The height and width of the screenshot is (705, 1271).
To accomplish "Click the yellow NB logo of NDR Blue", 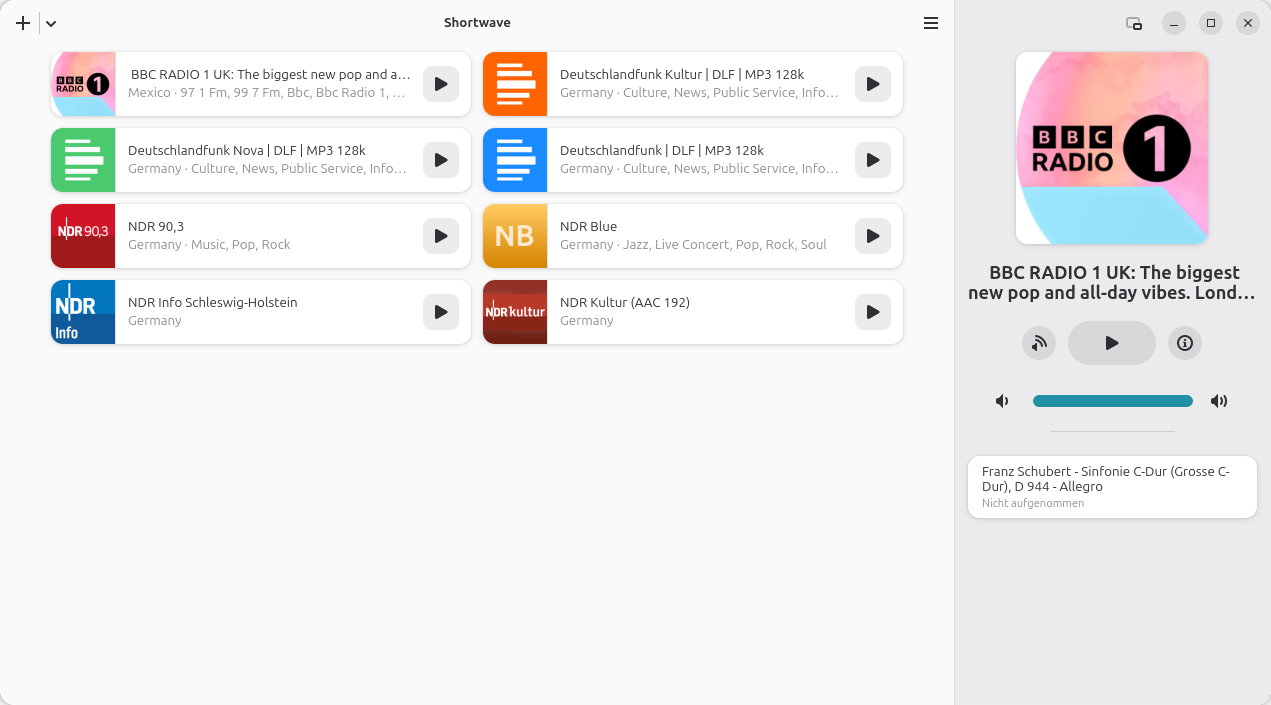I will (515, 236).
